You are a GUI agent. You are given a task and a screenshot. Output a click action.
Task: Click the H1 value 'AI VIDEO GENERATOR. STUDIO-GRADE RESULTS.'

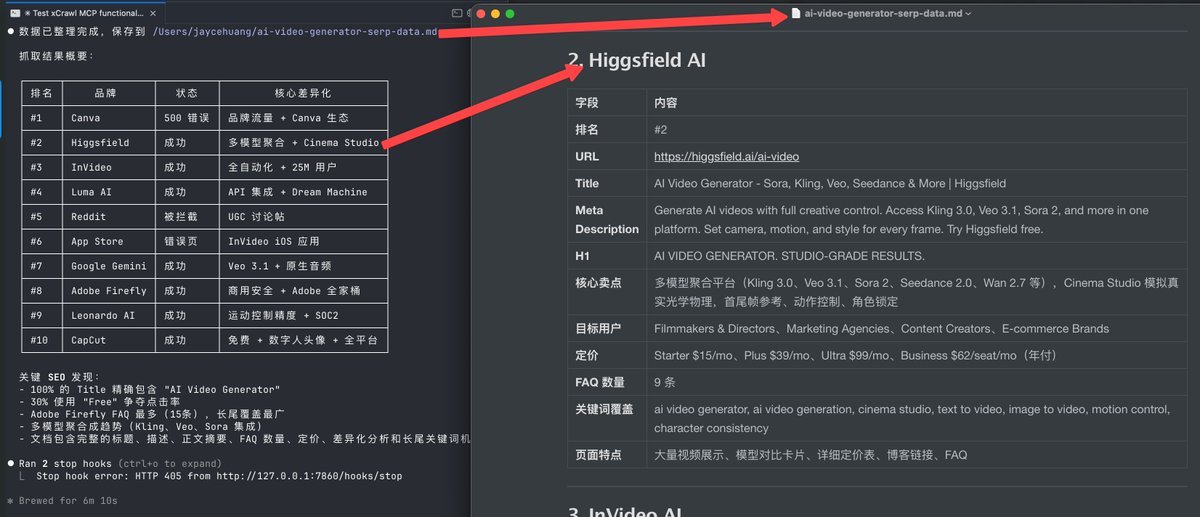click(x=789, y=256)
